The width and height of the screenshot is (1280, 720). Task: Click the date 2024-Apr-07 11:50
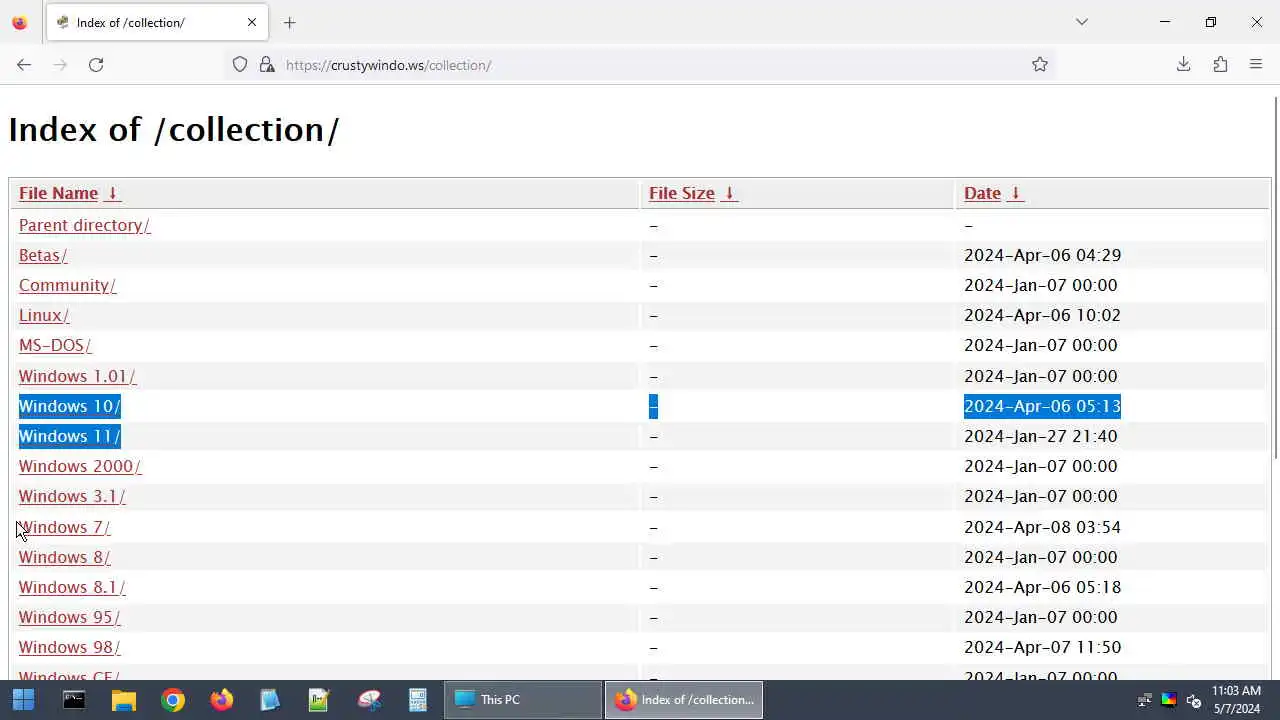coord(1042,647)
